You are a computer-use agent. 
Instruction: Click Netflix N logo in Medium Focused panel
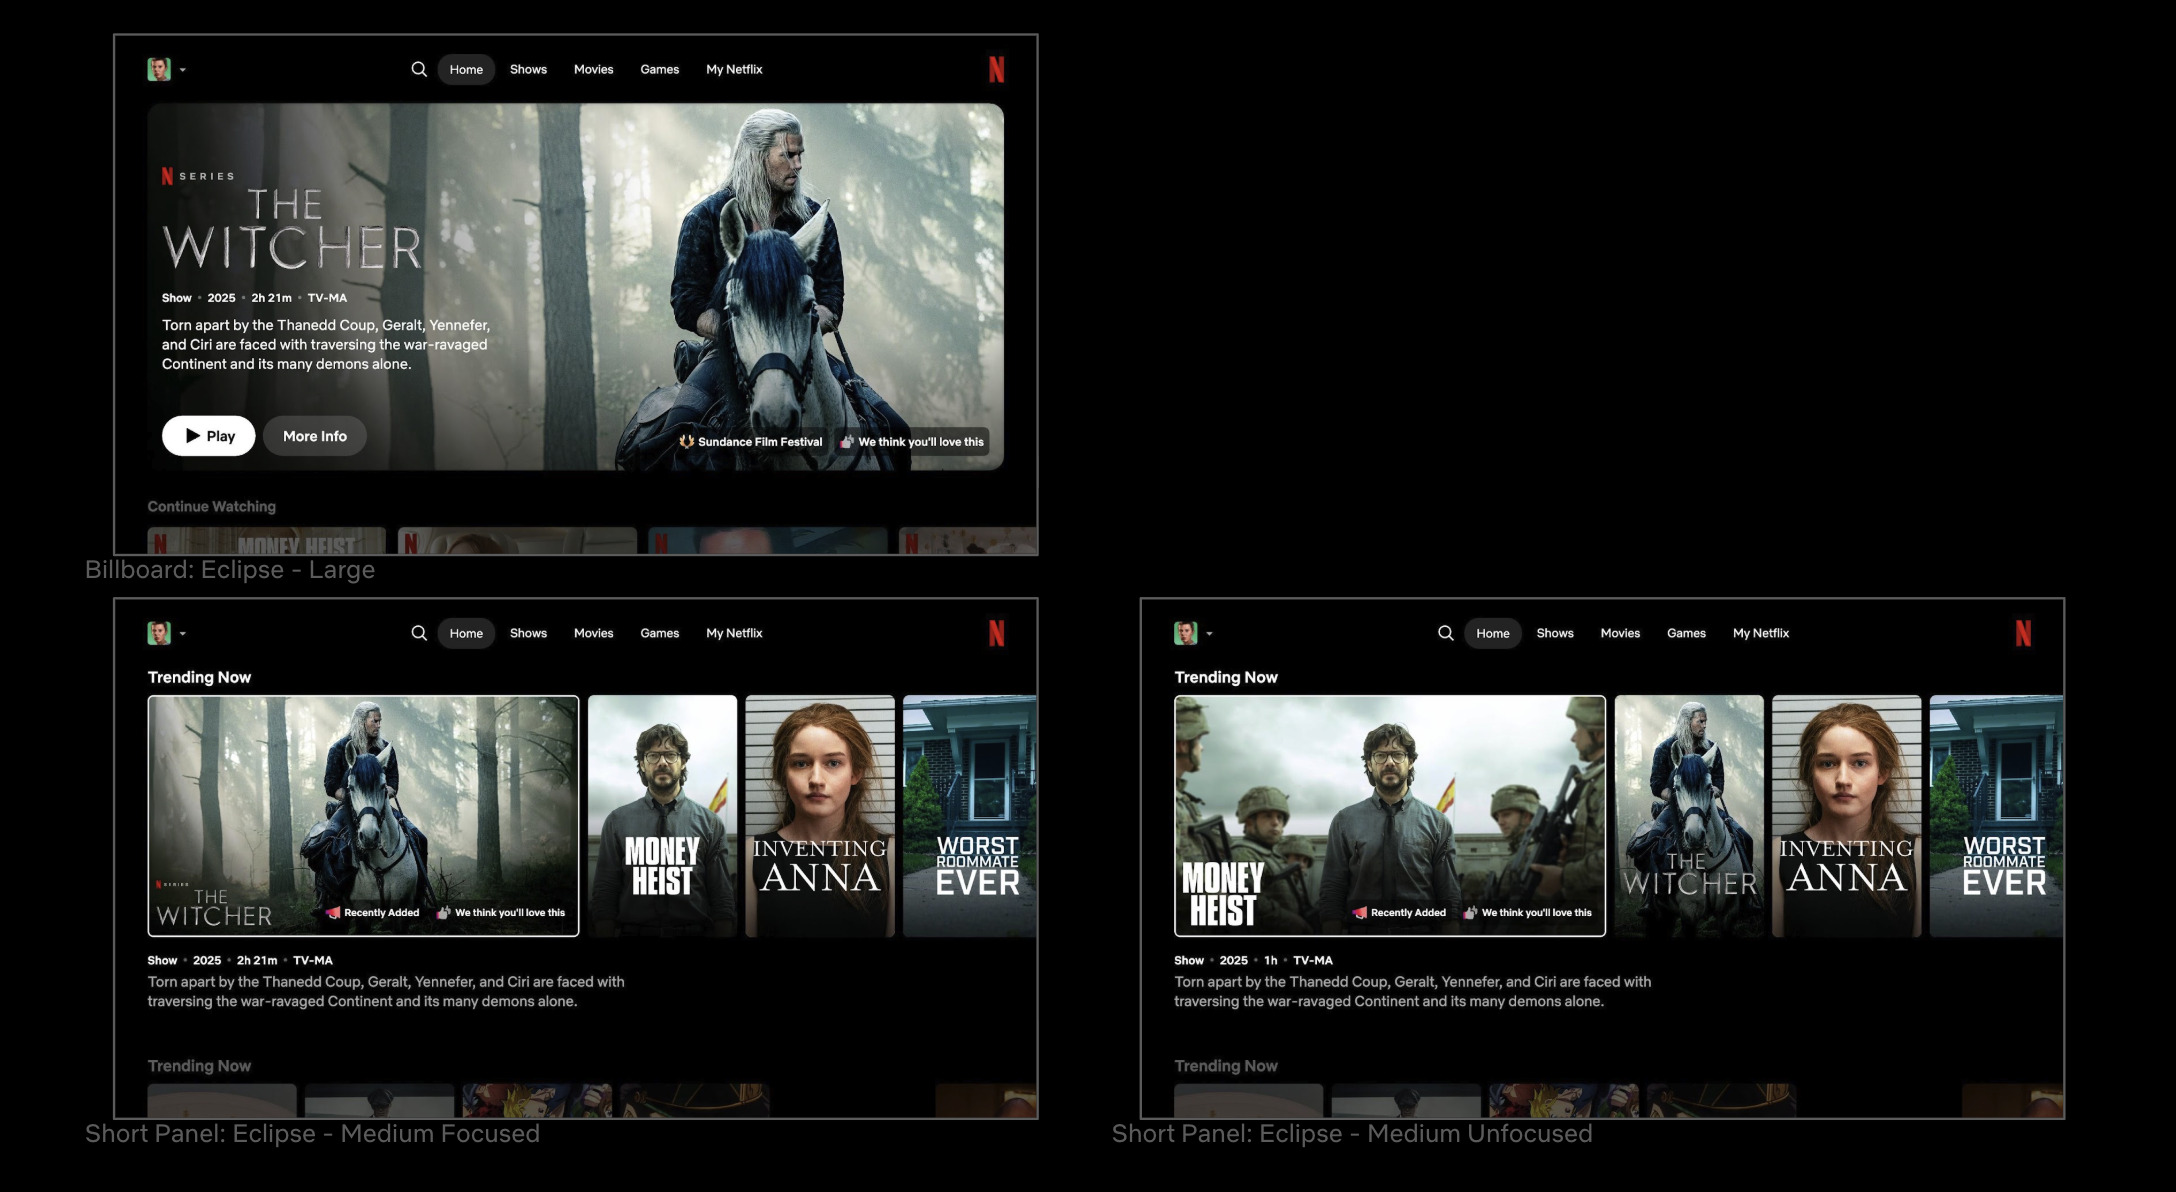coord(996,633)
